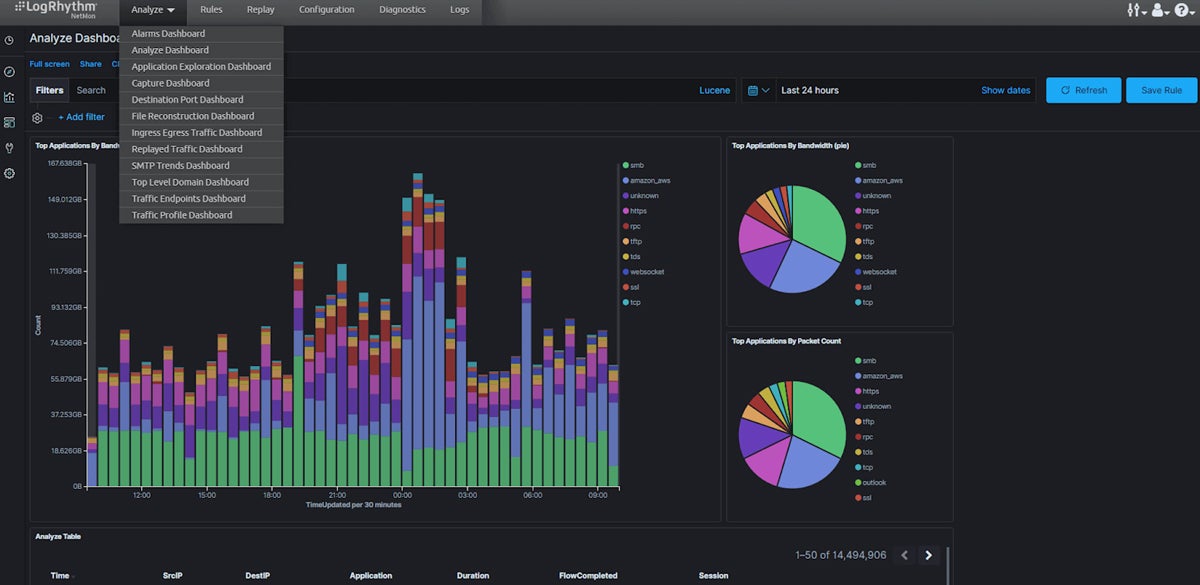Select Capture Dashboard from Analyze menu
Viewport: 1200px width, 585px height.
point(171,83)
